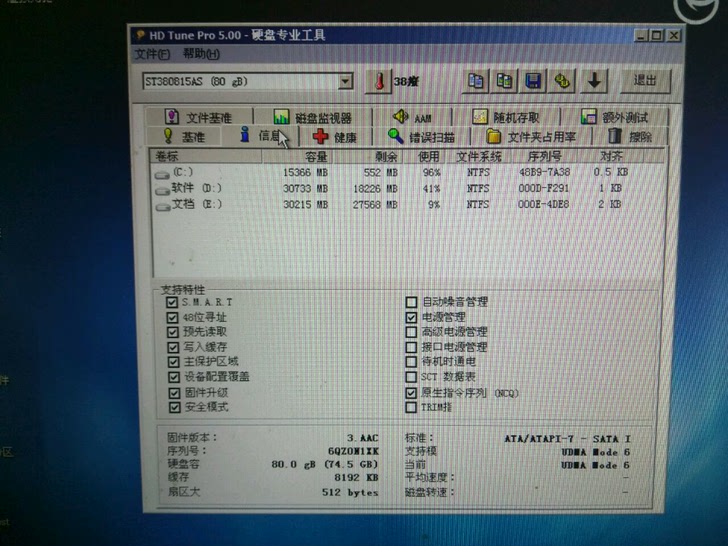Click the thermometer temperature icon
Viewport: 728px width, 546px height.
380,81
